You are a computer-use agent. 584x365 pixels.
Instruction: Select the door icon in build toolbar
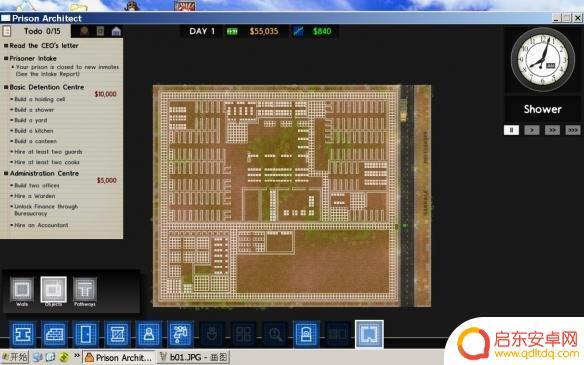[x=86, y=334]
